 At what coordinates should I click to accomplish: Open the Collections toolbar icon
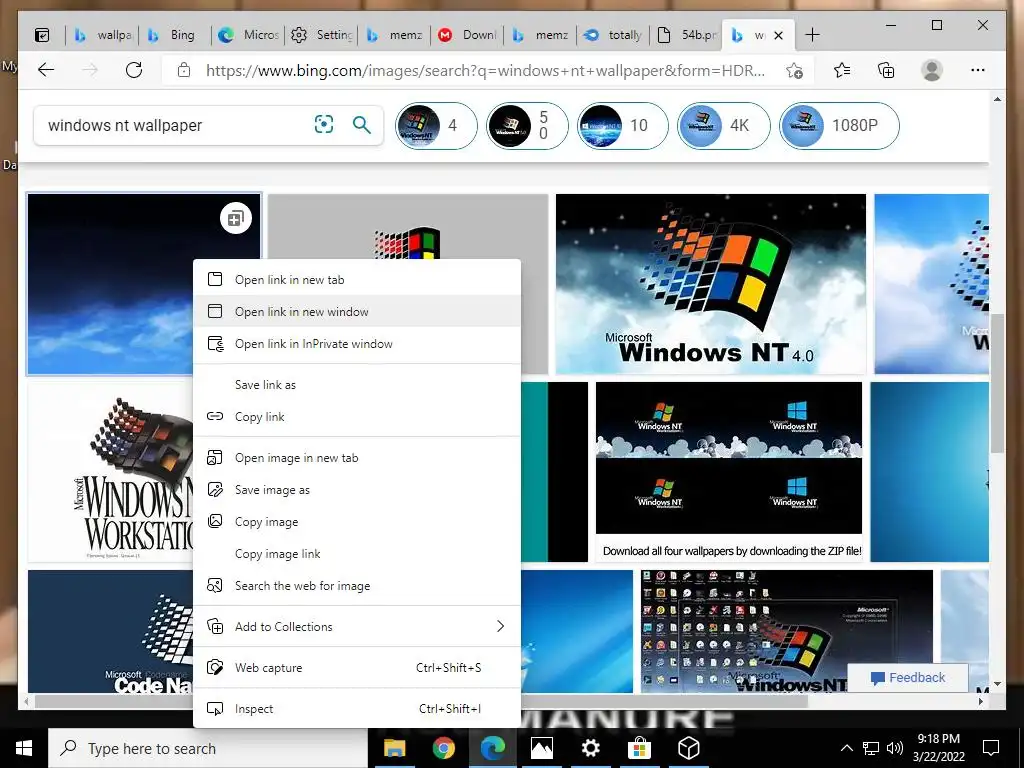(886, 70)
